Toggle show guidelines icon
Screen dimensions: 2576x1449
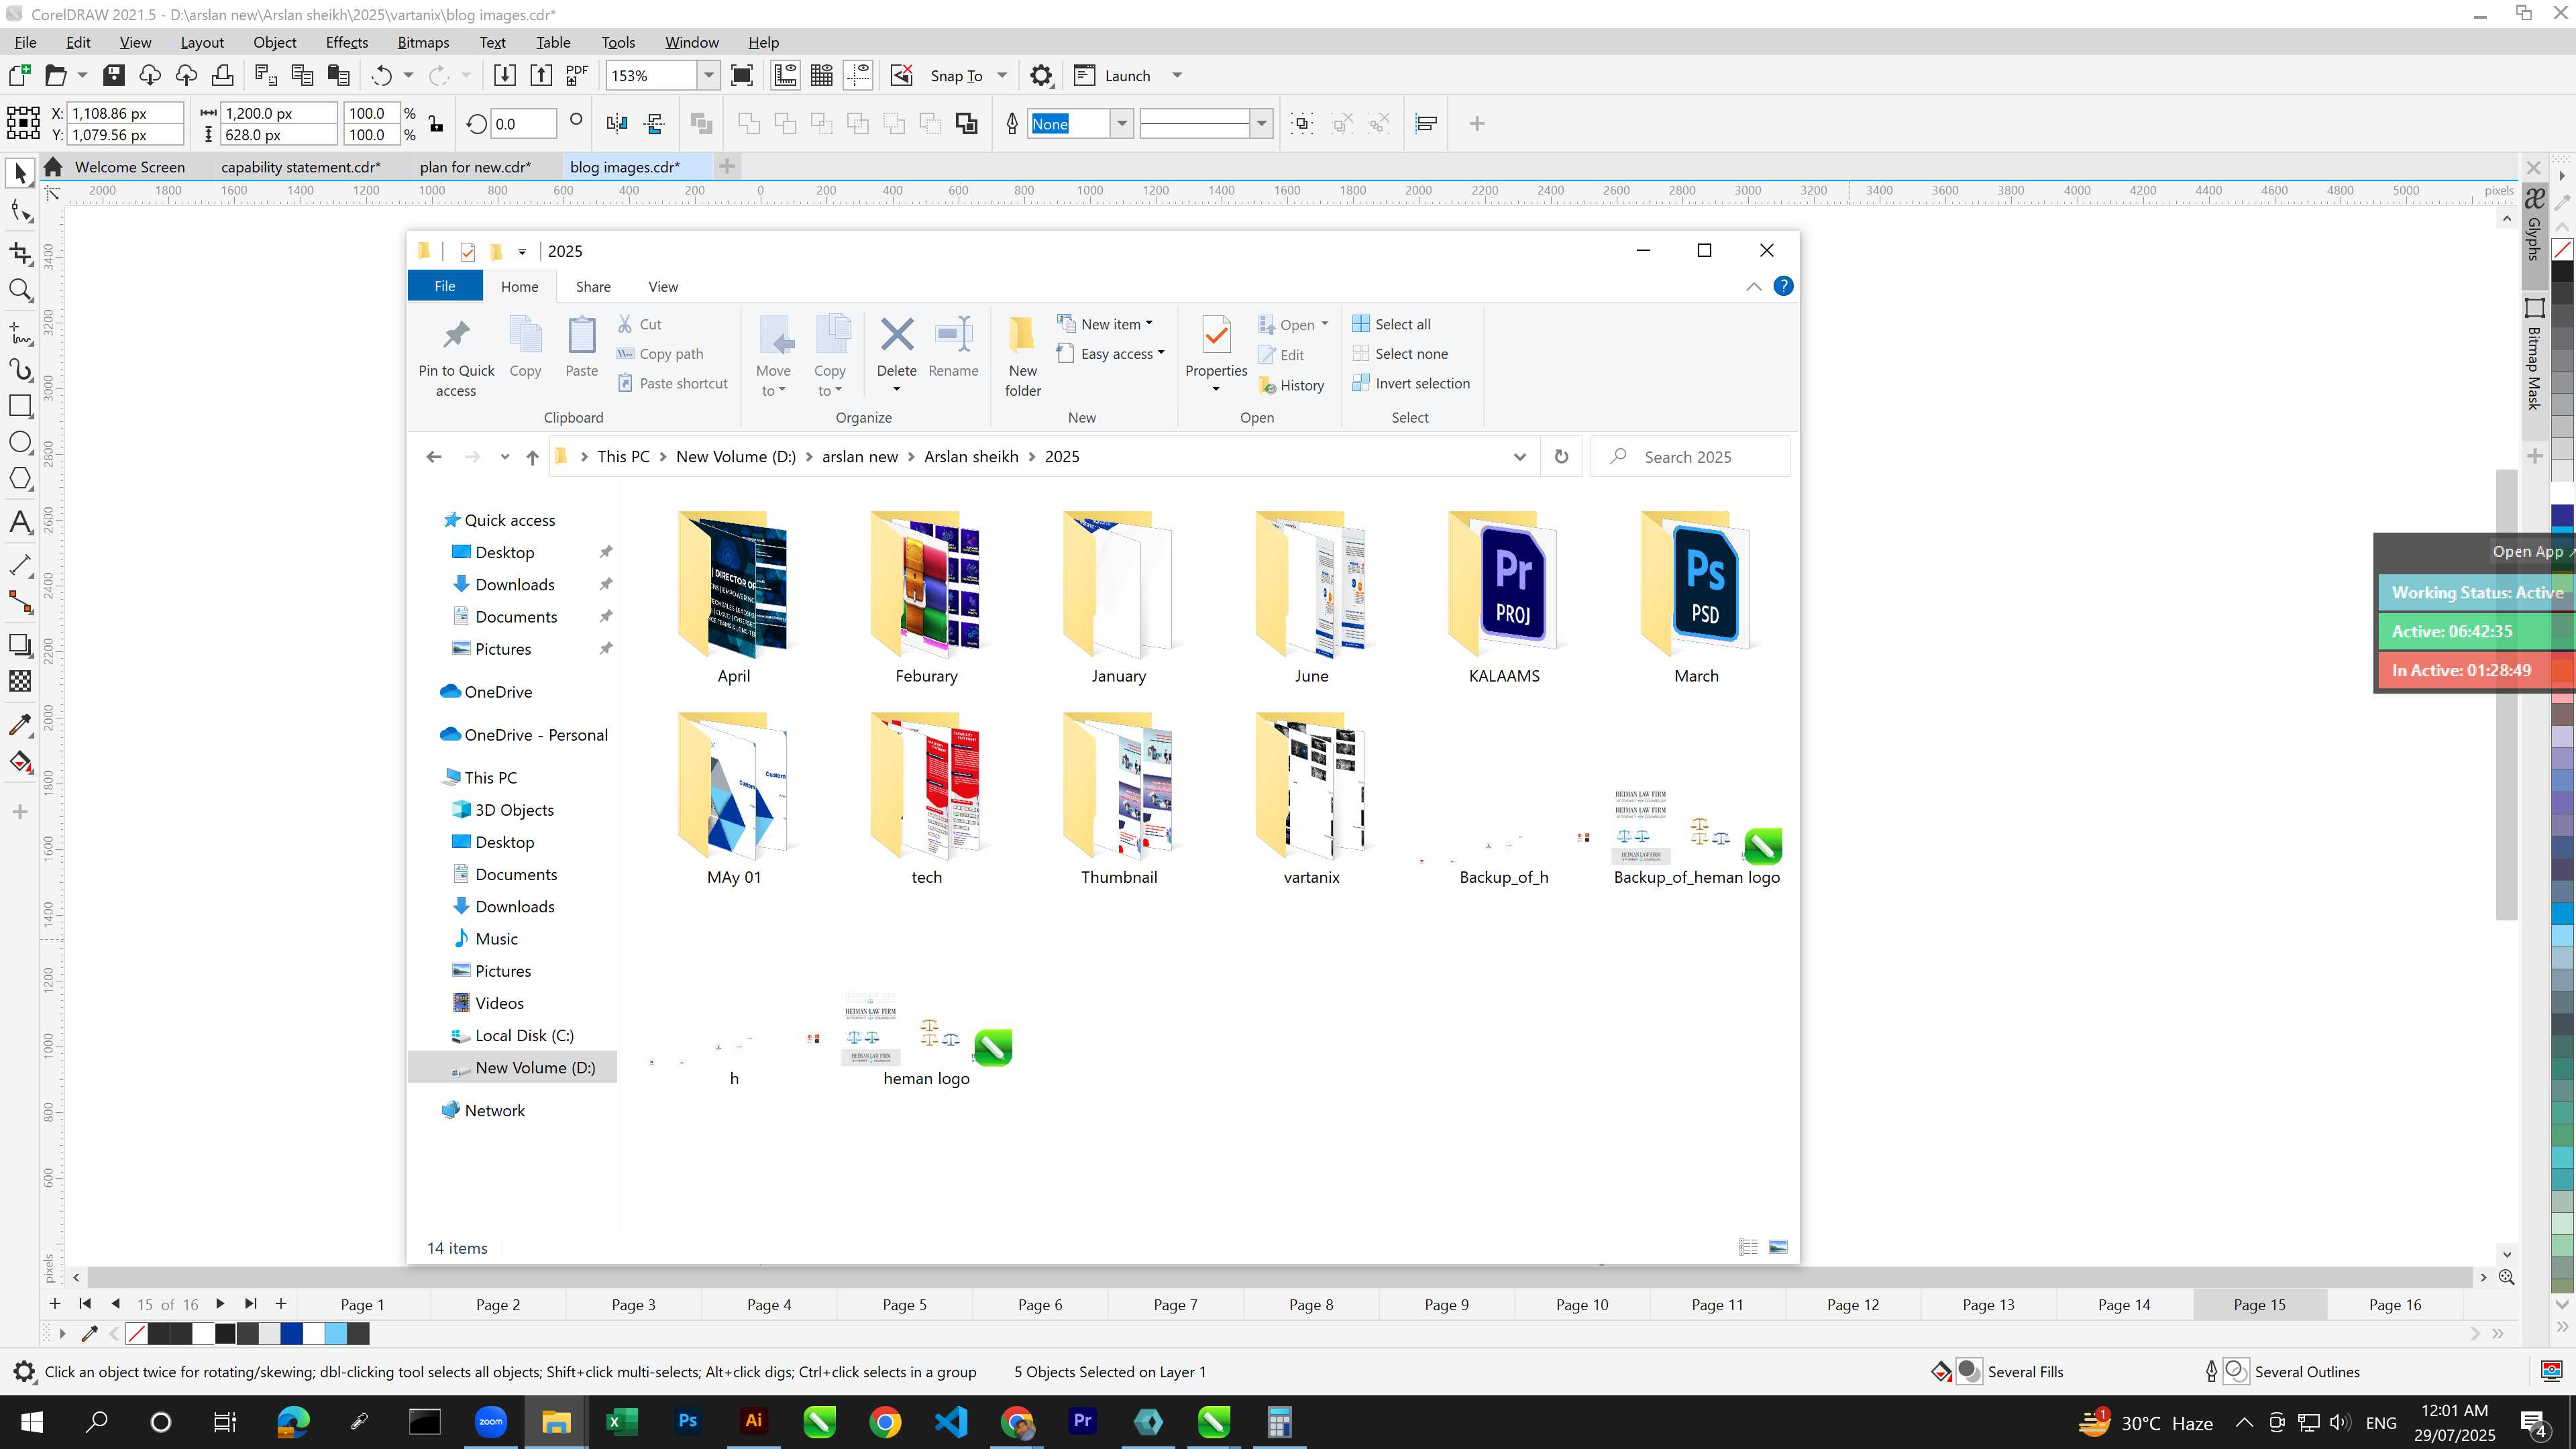click(858, 75)
